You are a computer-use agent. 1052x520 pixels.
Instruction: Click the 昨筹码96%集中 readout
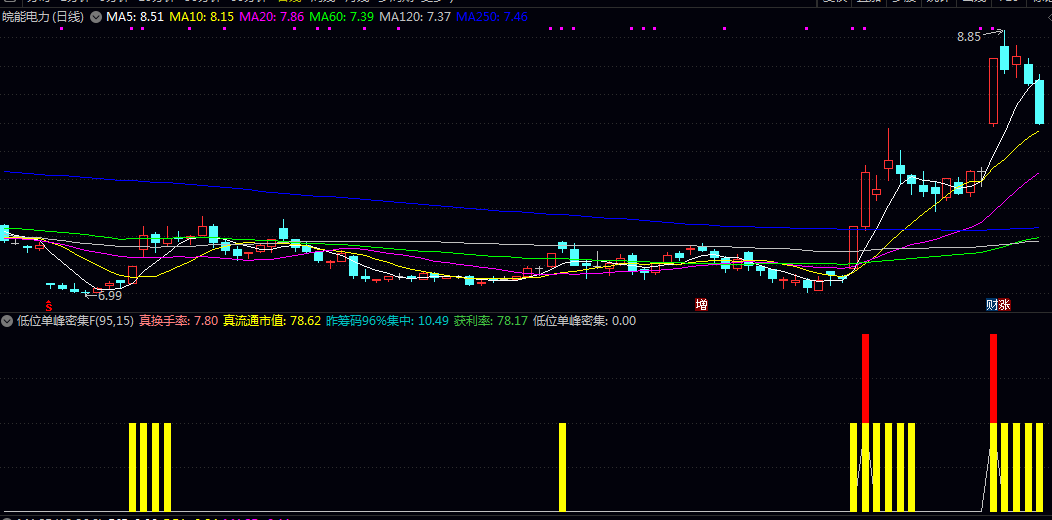387,321
